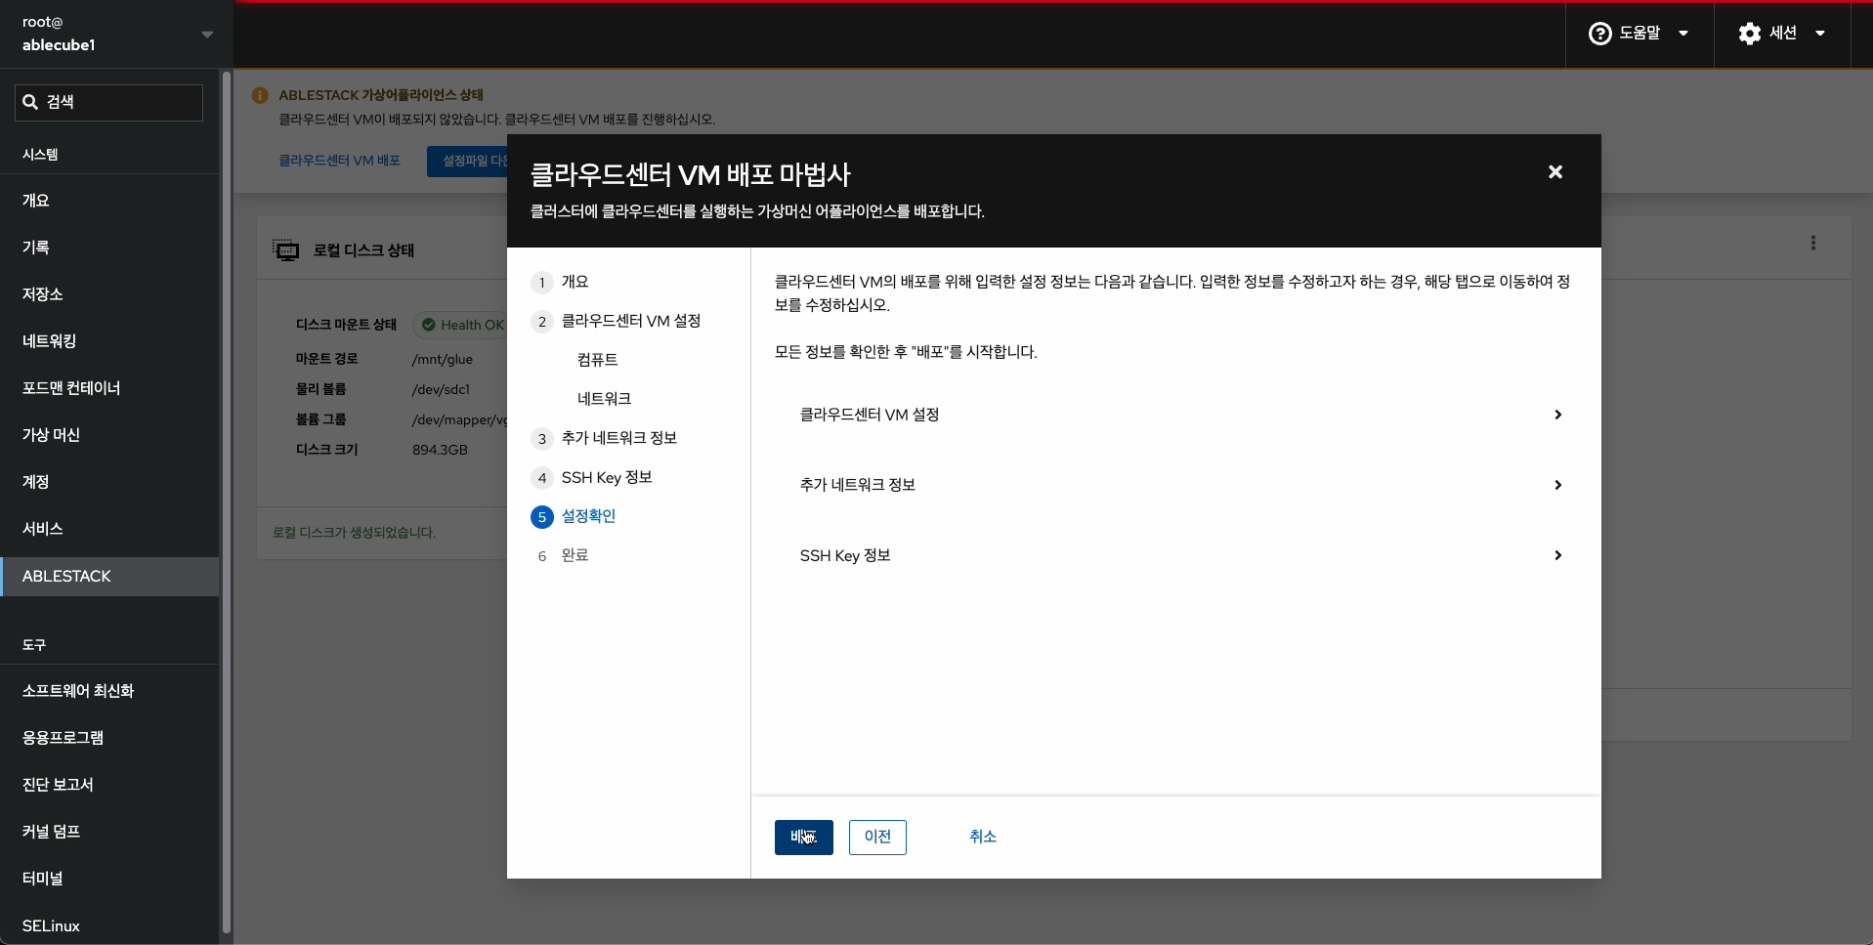Click the kebab menu on 로컬 디스크 상태 card
1873x945 pixels.
(x=1813, y=243)
